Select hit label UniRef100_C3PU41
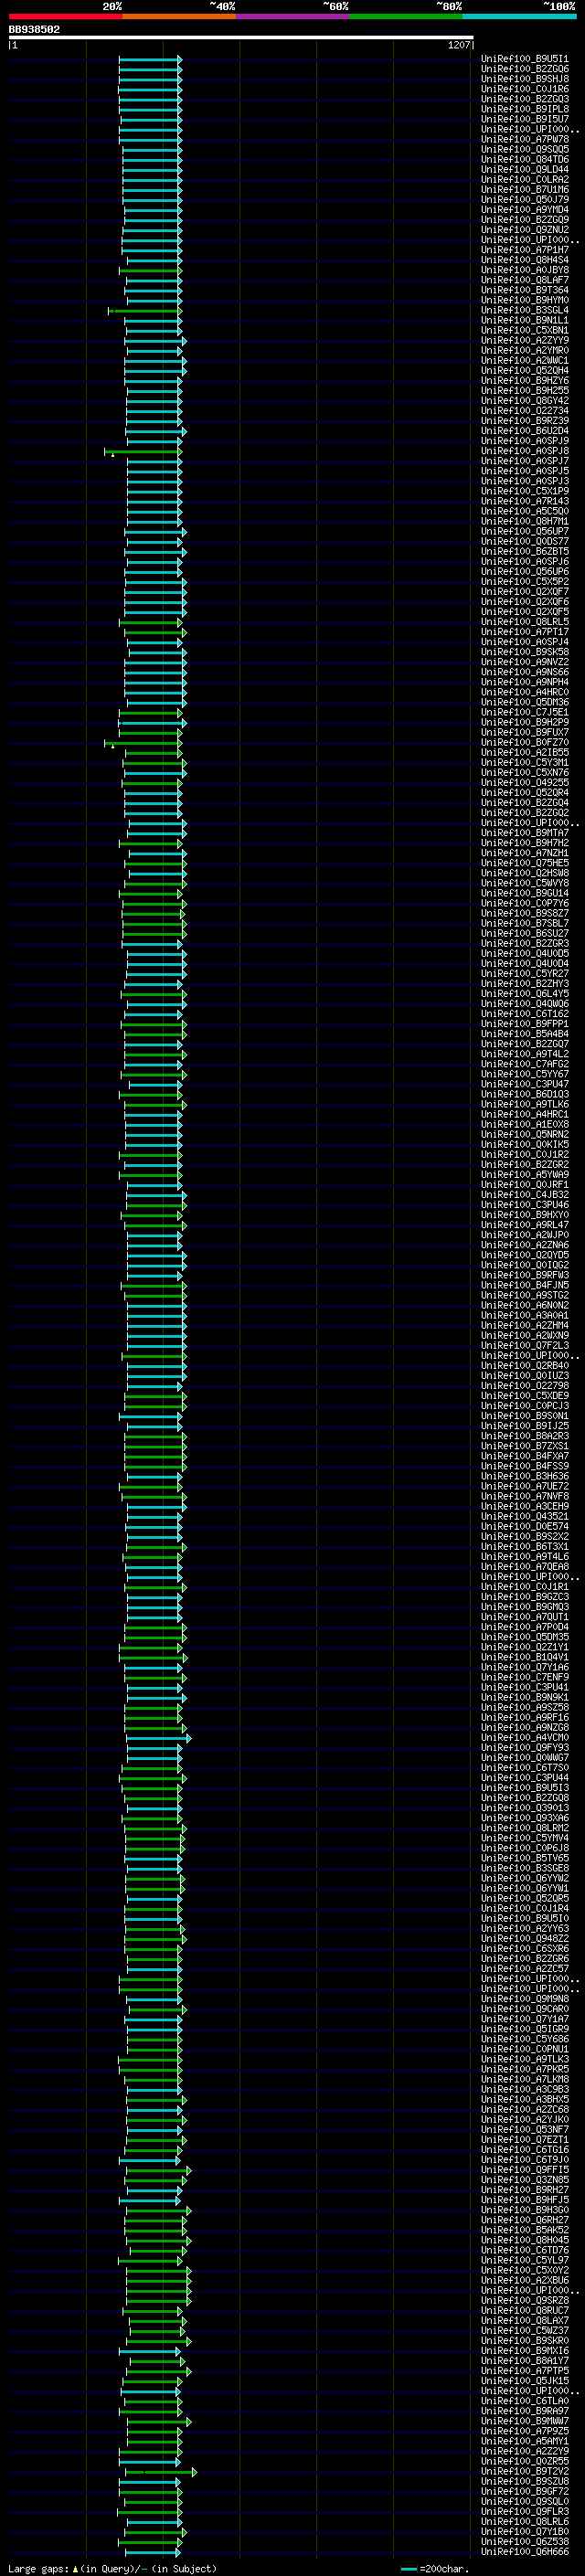 pyautogui.click(x=525, y=1687)
